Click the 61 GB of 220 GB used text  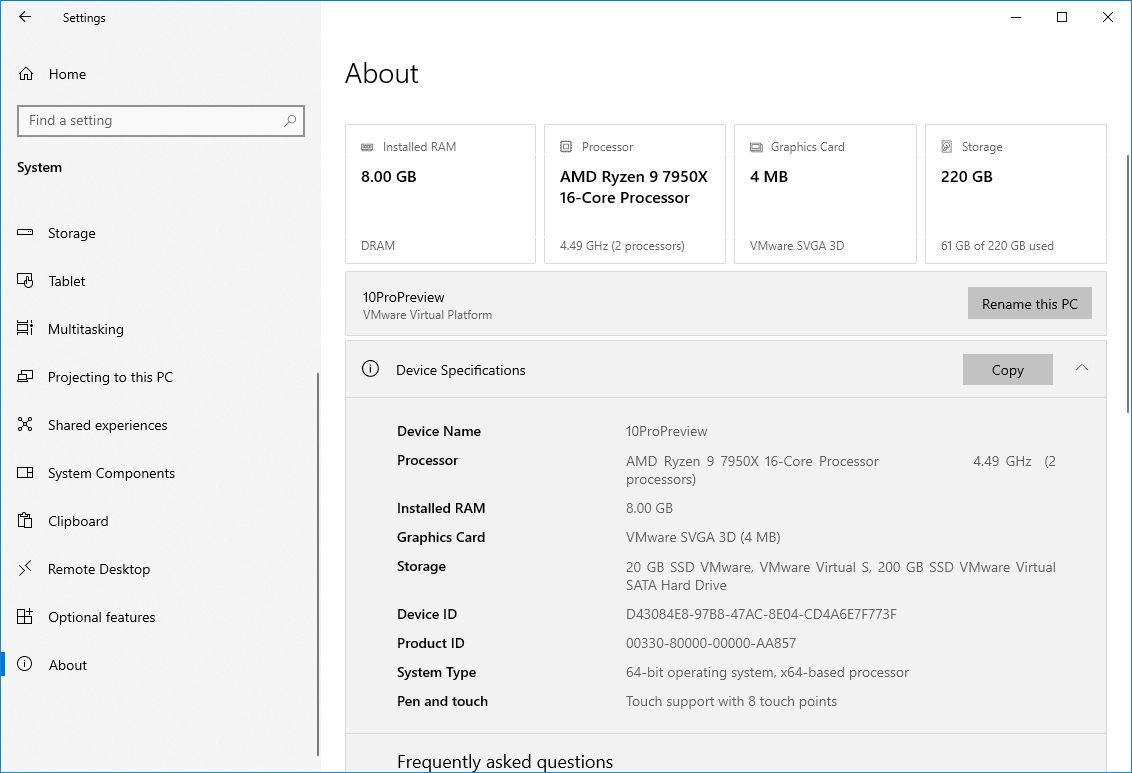coord(997,245)
